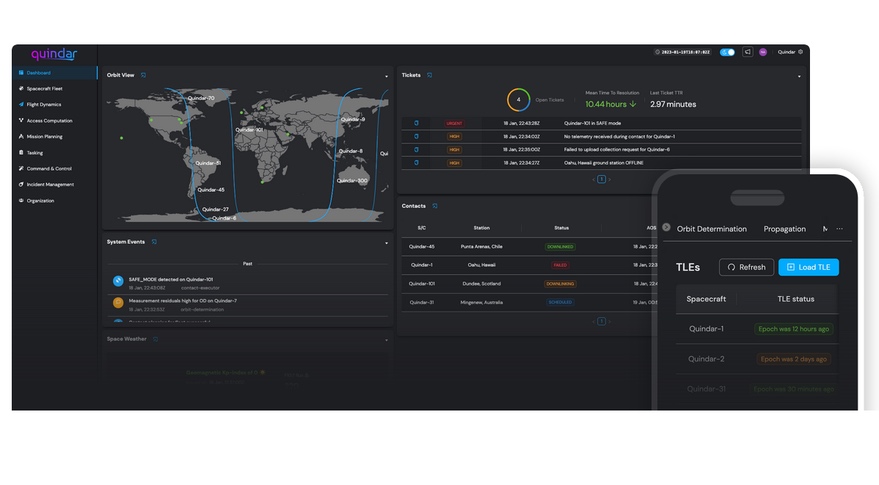Click 'Quindar-101 in SAFE mode' ticket text
The height and width of the screenshot is (485, 879).
tap(592, 123)
